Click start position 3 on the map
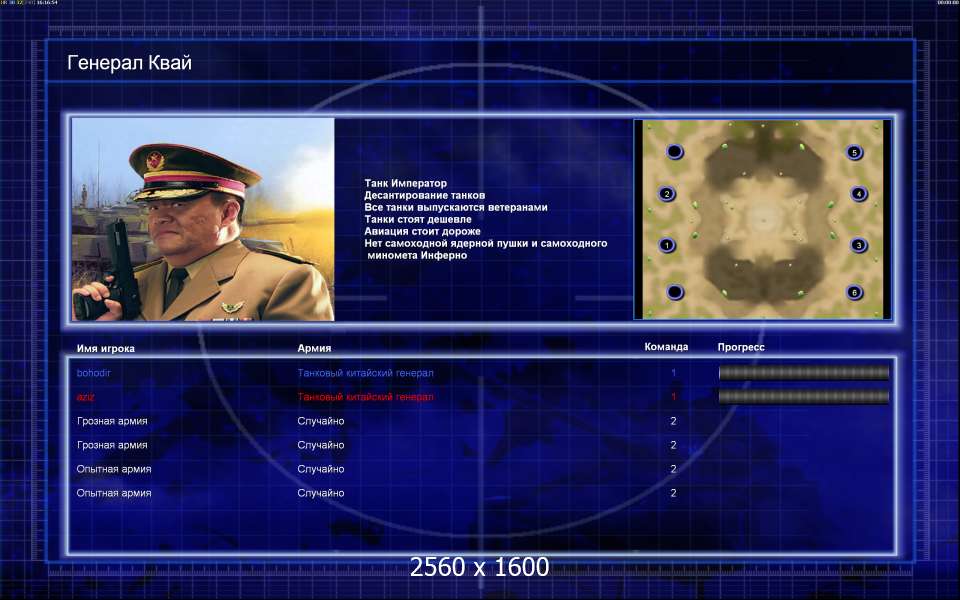The height and width of the screenshot is (600, 960). point(858,246)
